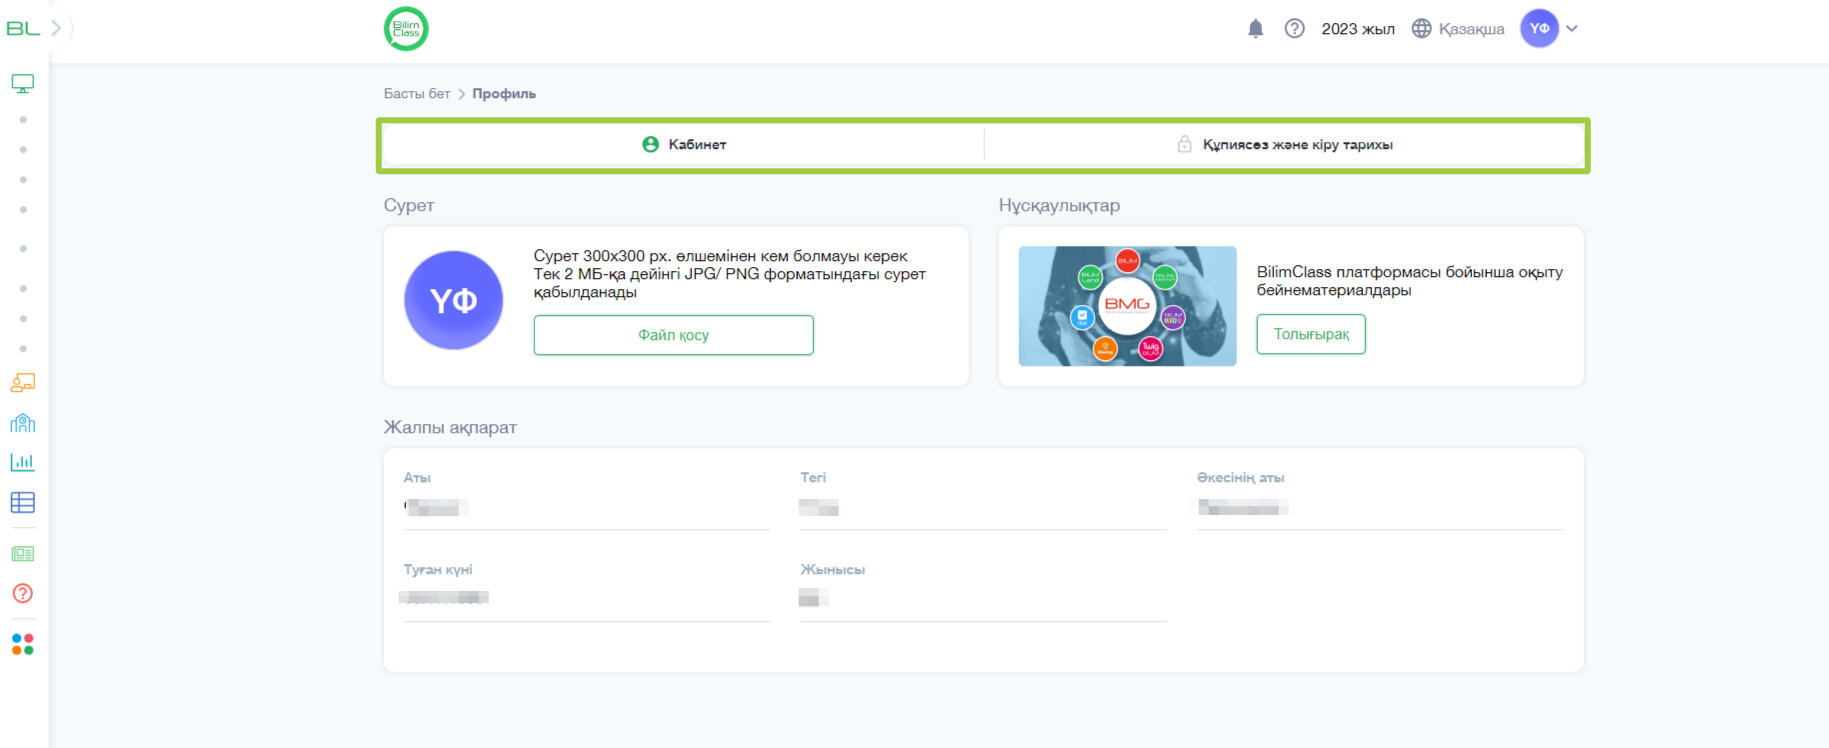This screenshot has height=748, width=1829.
Task: Open notifications bell
Action: point(1256,29)
